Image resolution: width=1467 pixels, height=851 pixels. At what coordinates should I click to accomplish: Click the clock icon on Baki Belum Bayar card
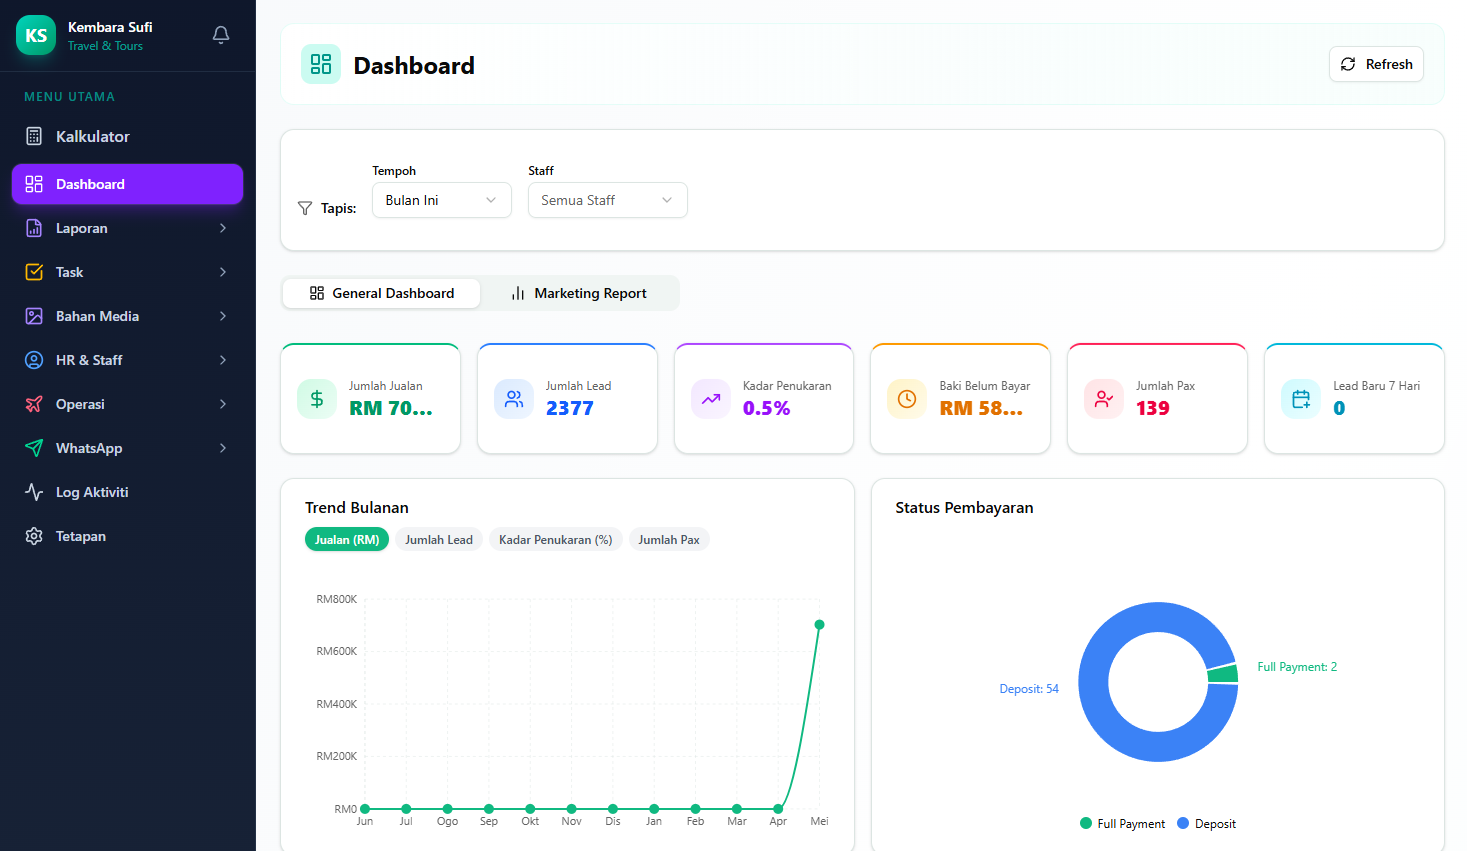tap(907, 399)
